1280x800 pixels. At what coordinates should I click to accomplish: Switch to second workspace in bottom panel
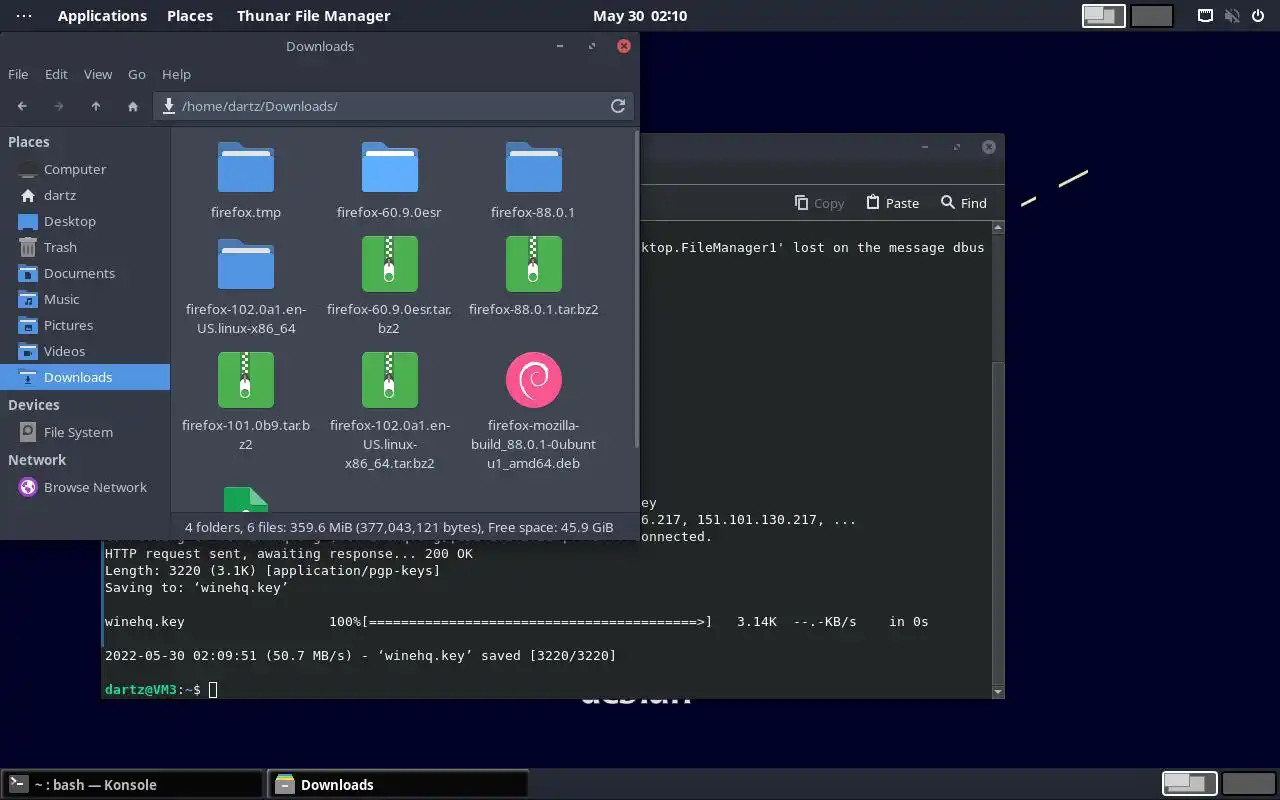tap(1249, 783)
